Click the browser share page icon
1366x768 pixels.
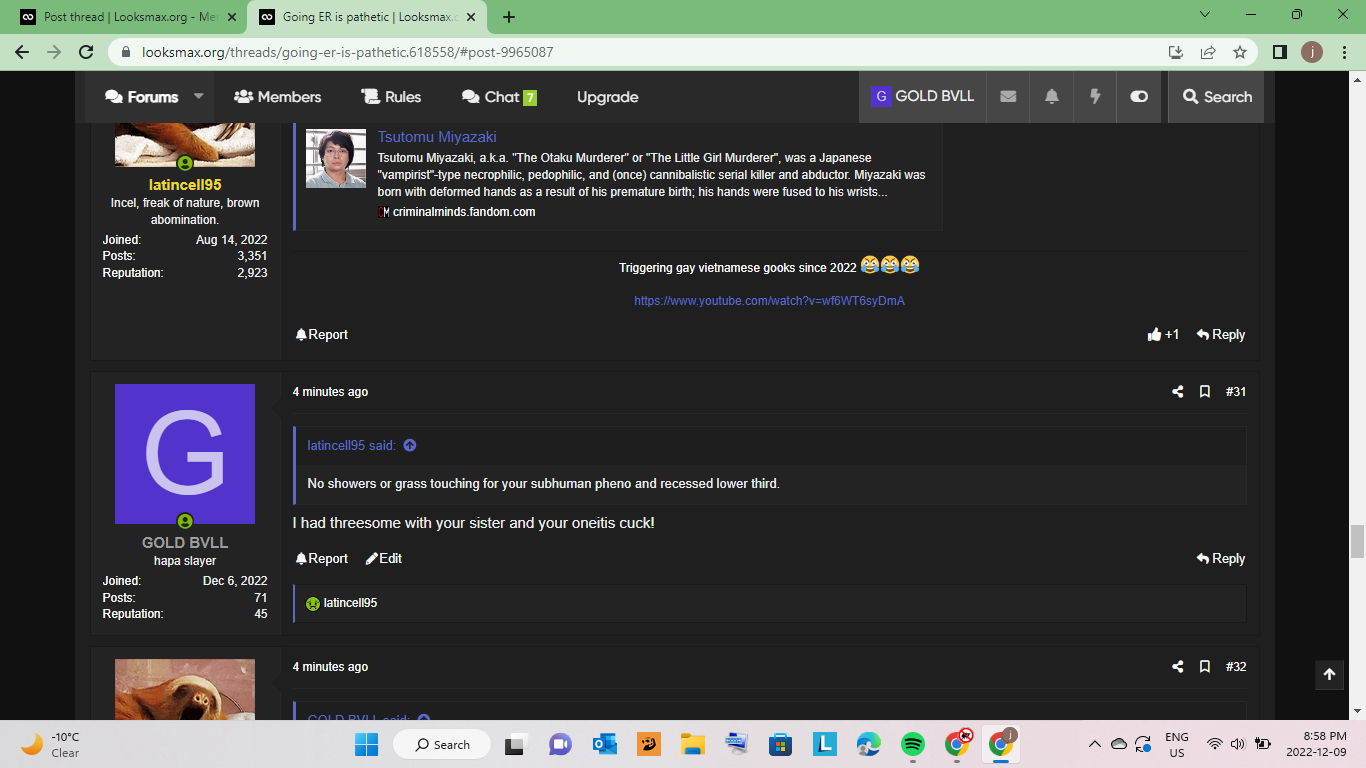pyautogui.click(x=1208, y=52)
